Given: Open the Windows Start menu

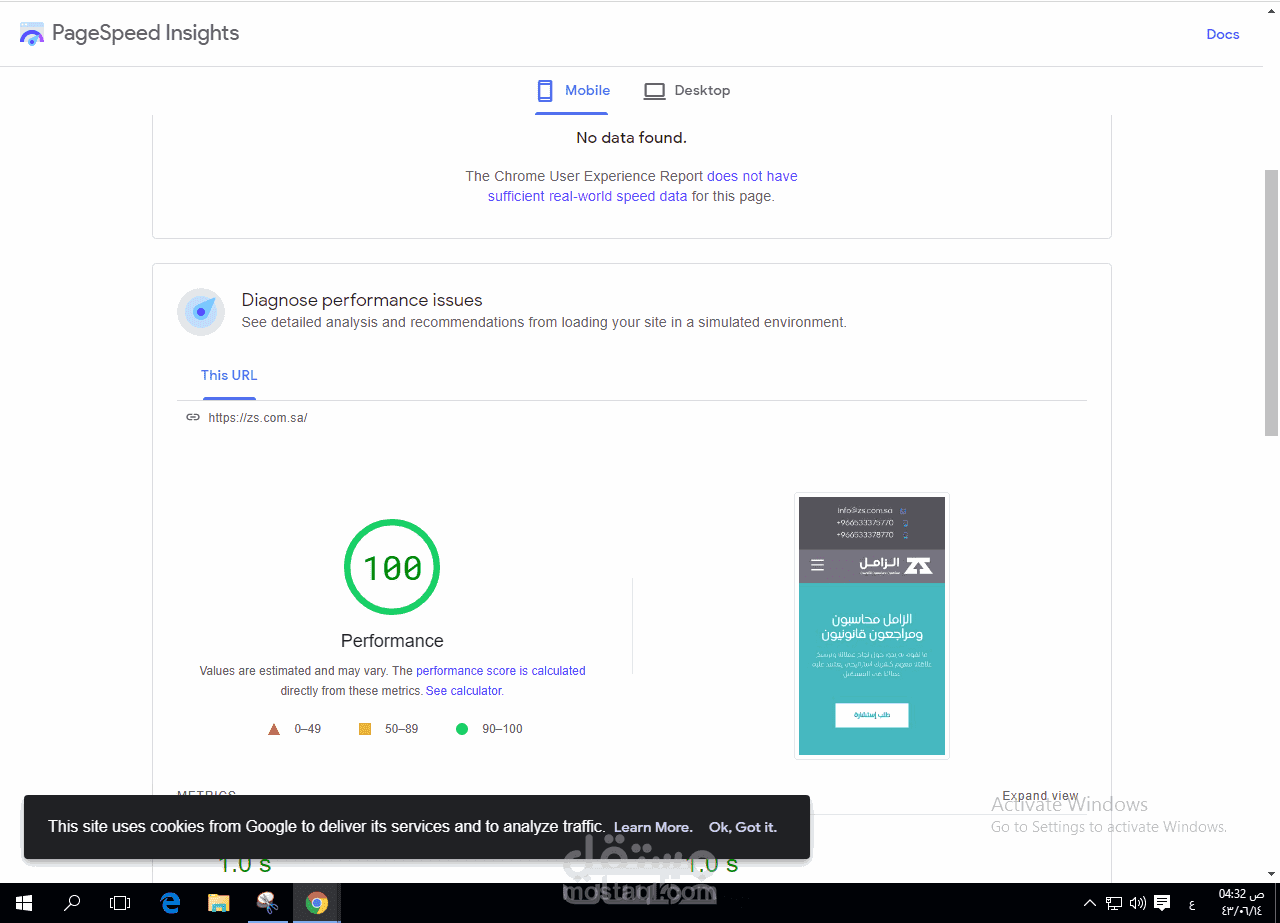Looking at the screenshot, I should [x=23, y=903].
